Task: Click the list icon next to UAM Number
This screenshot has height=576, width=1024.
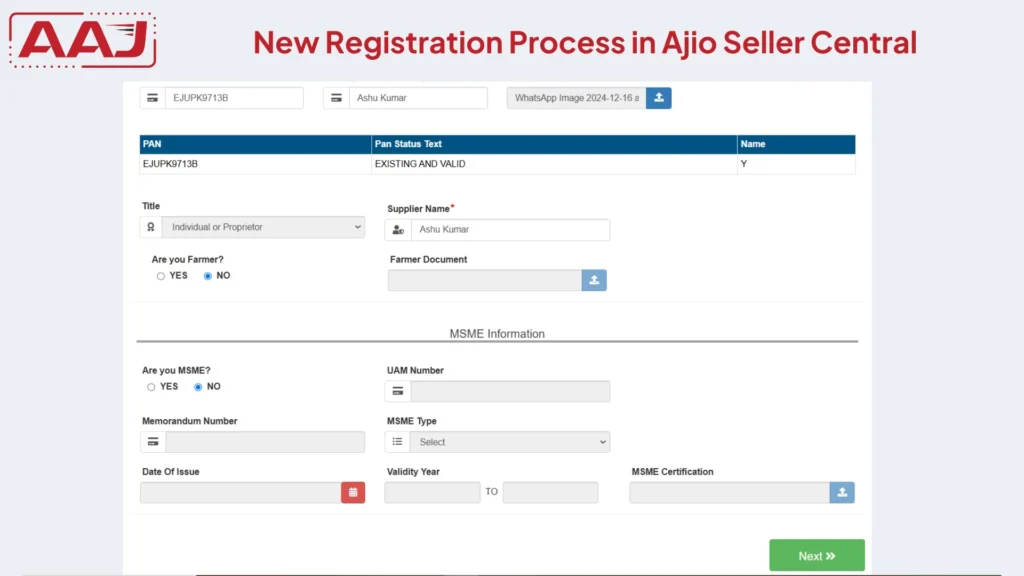Action: 396,391
